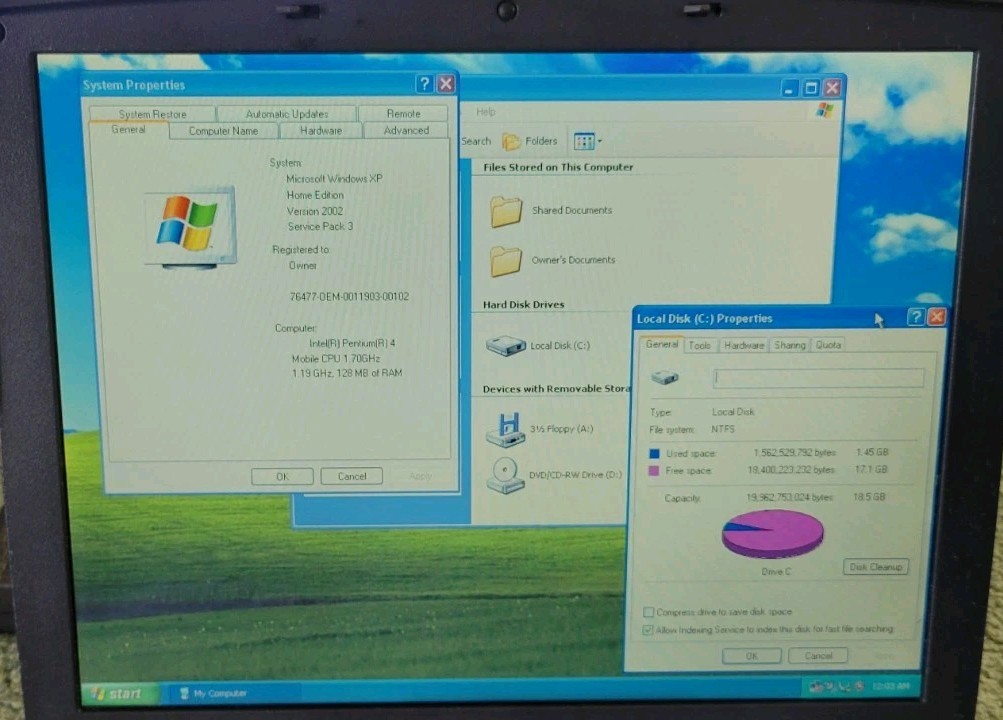The width and height of the screenshot is (1003, 720).
Task: Click the 'NTFS' file system value
Action: click(723, 429)
